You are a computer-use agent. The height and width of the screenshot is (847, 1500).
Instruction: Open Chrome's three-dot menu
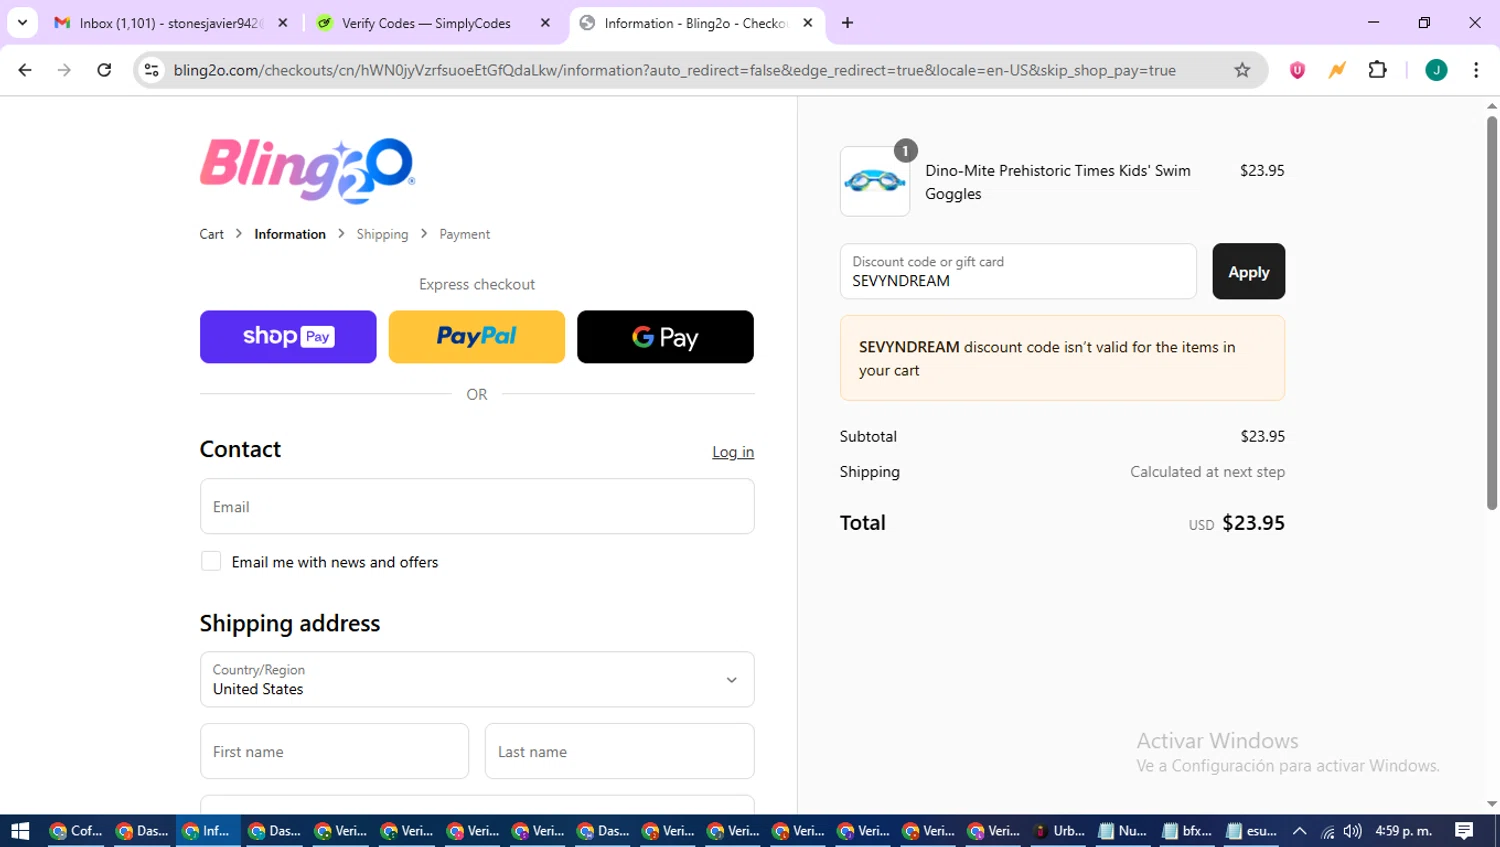point(1476,70)
